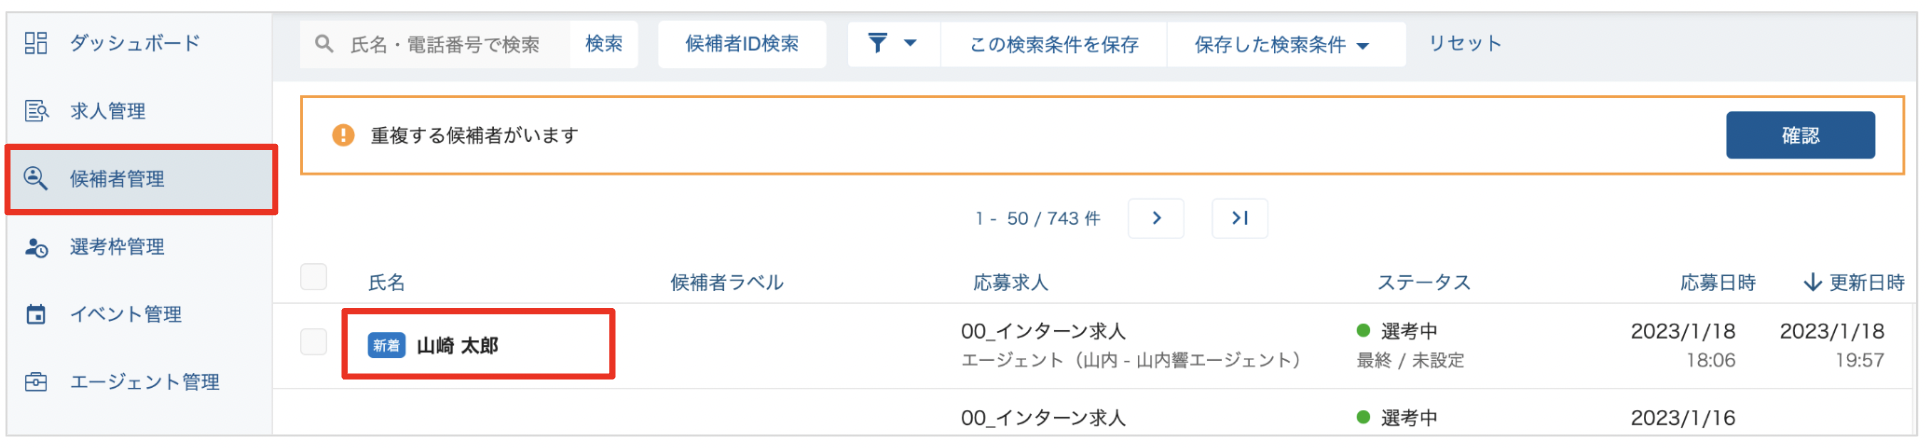Click the orange duplicate warning icon
The image size is (1926, 448).
click(343, 135)
